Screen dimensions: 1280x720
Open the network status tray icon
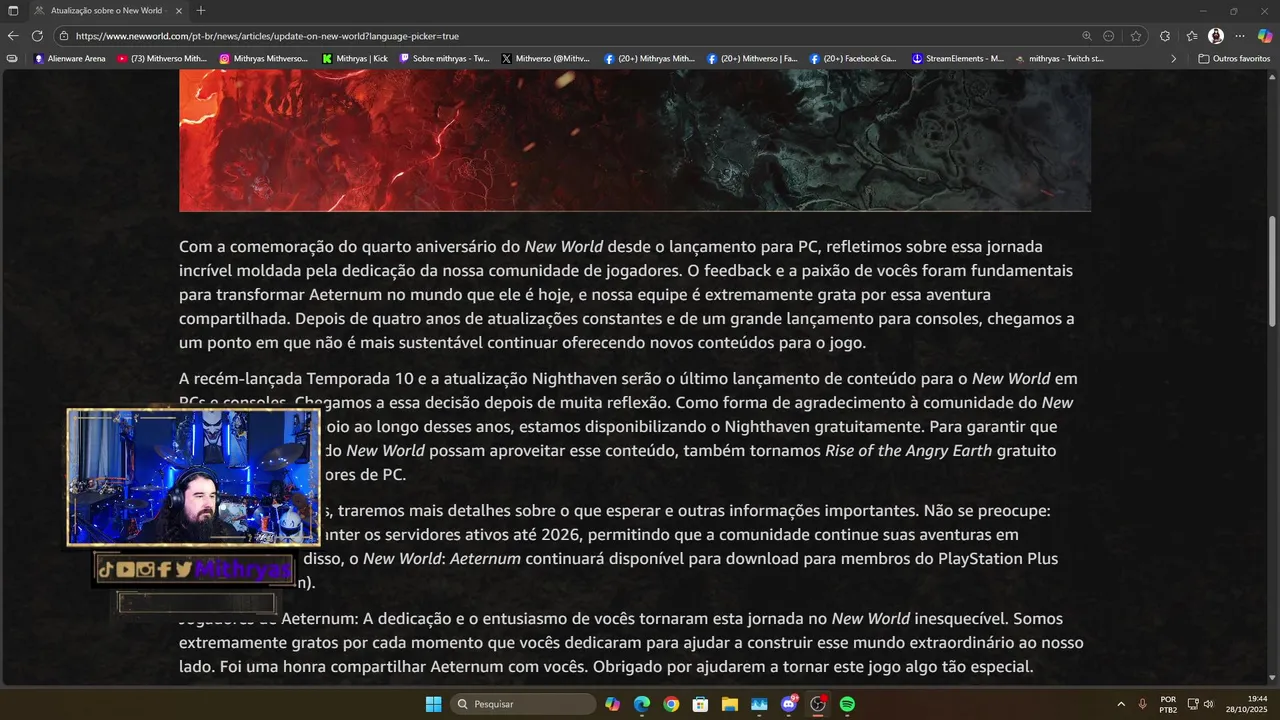click(x=1193, y=704)
